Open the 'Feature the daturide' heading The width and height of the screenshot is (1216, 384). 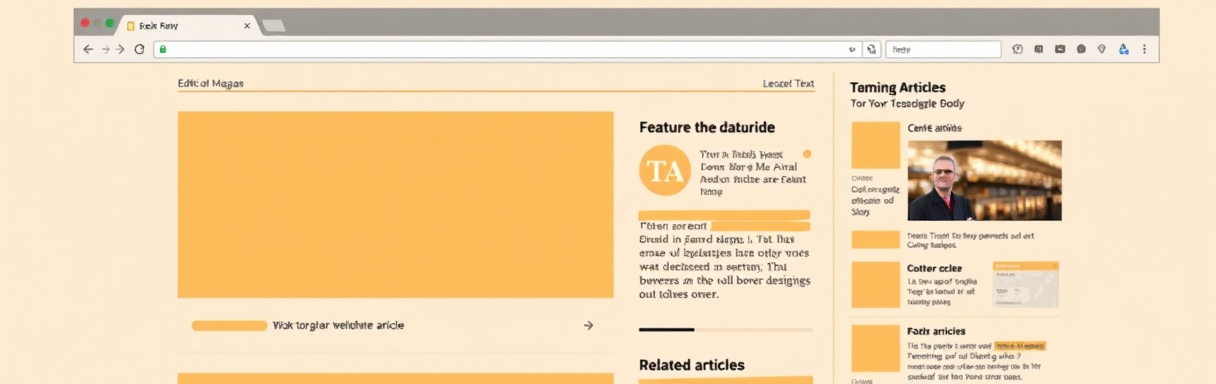tap(707, 128)
